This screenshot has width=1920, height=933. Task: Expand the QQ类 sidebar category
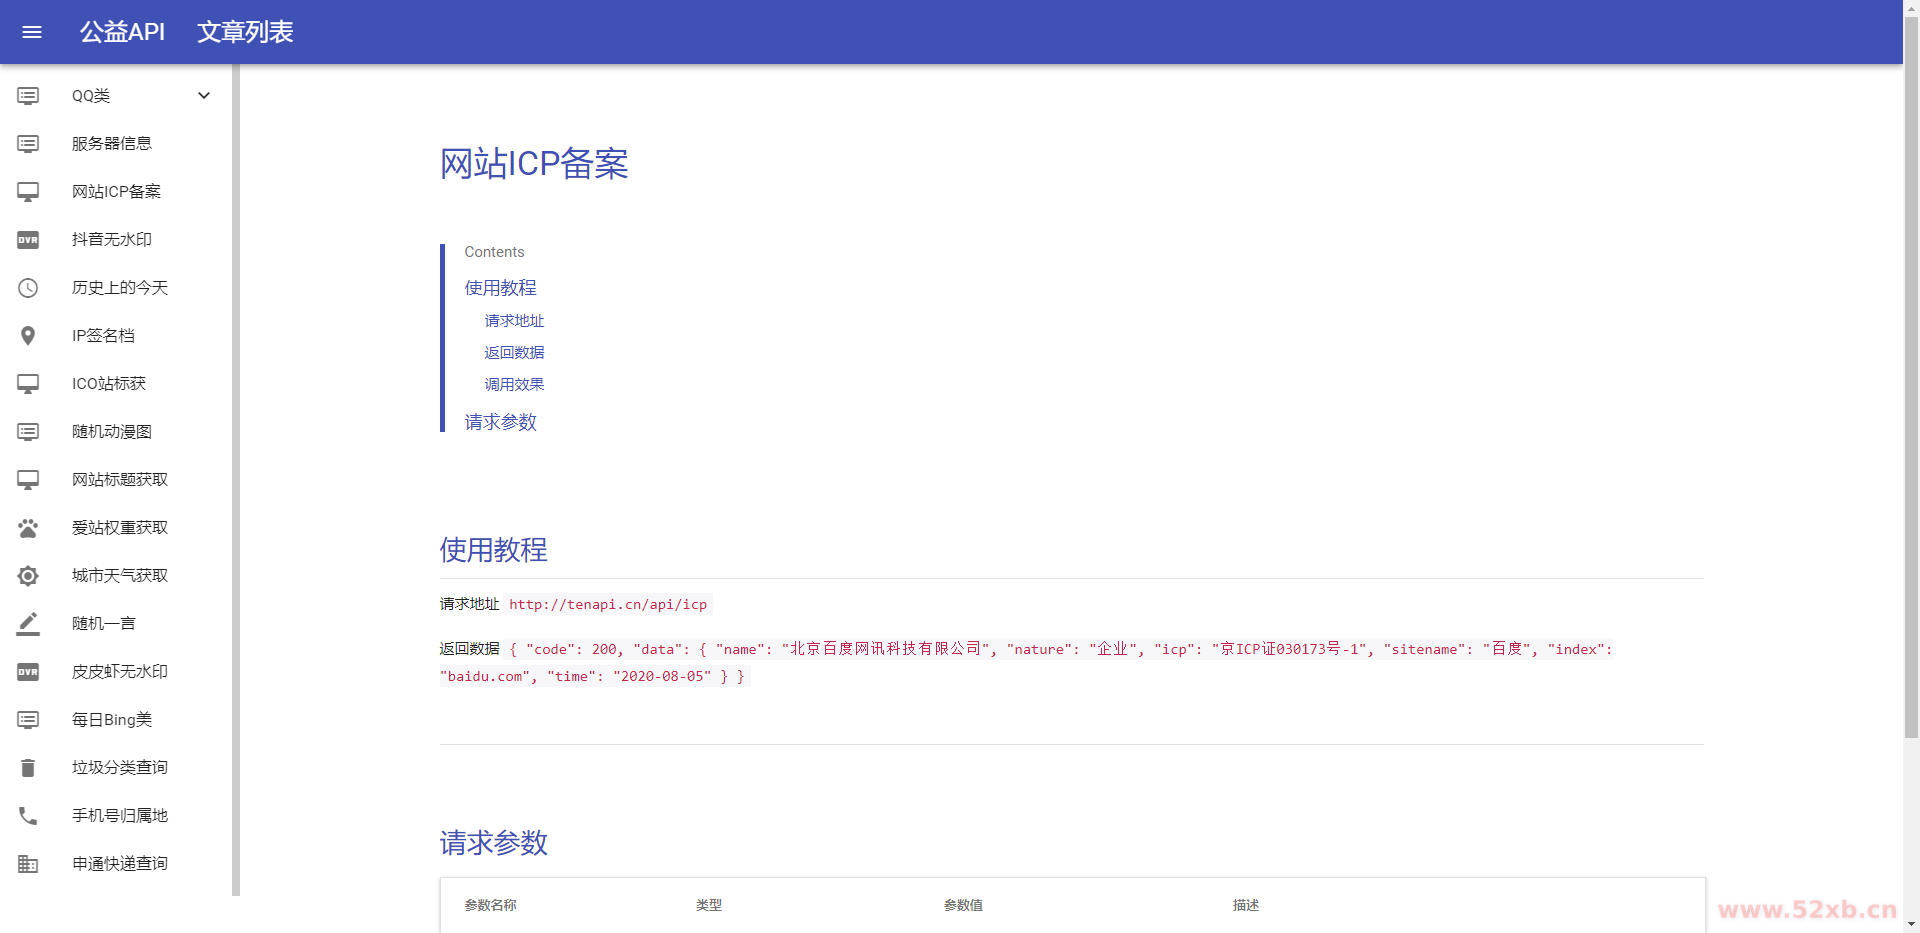[91, 96]
